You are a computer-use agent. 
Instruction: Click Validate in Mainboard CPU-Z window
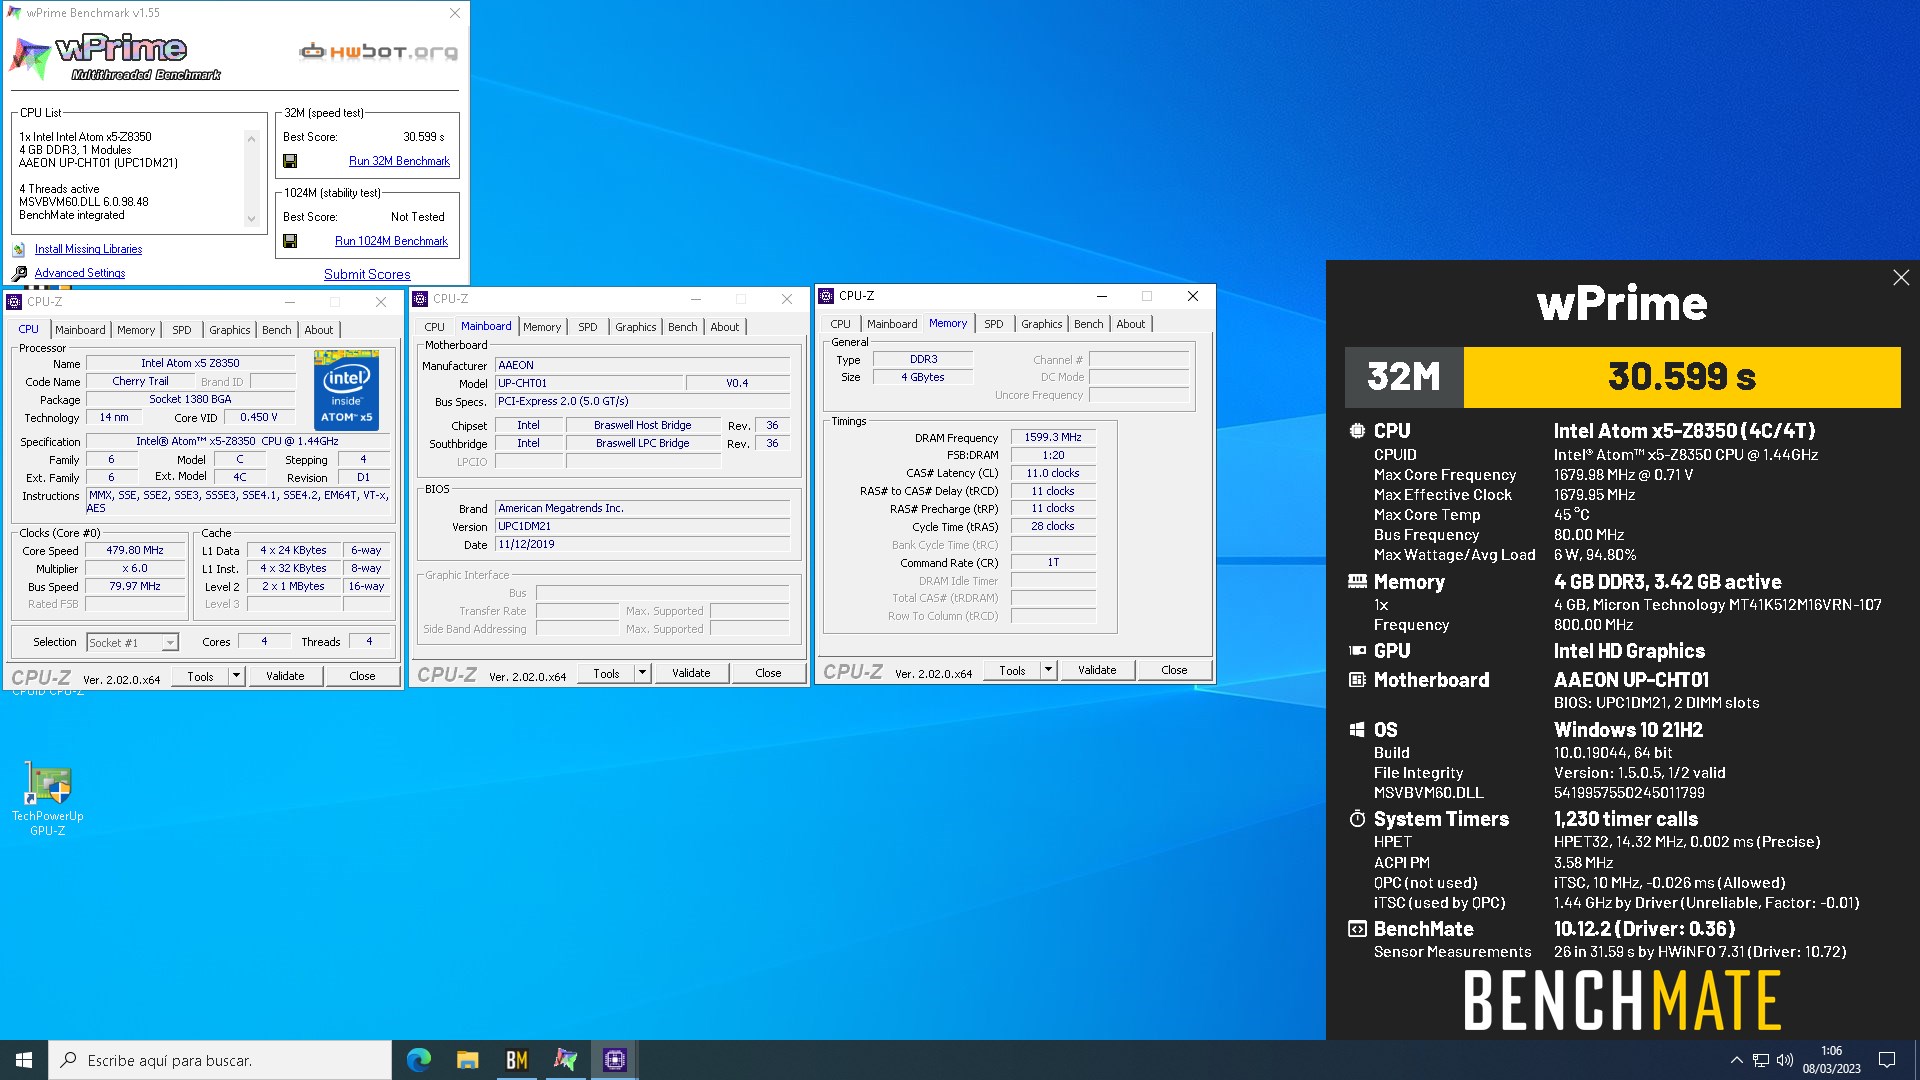tap(691, 673)
